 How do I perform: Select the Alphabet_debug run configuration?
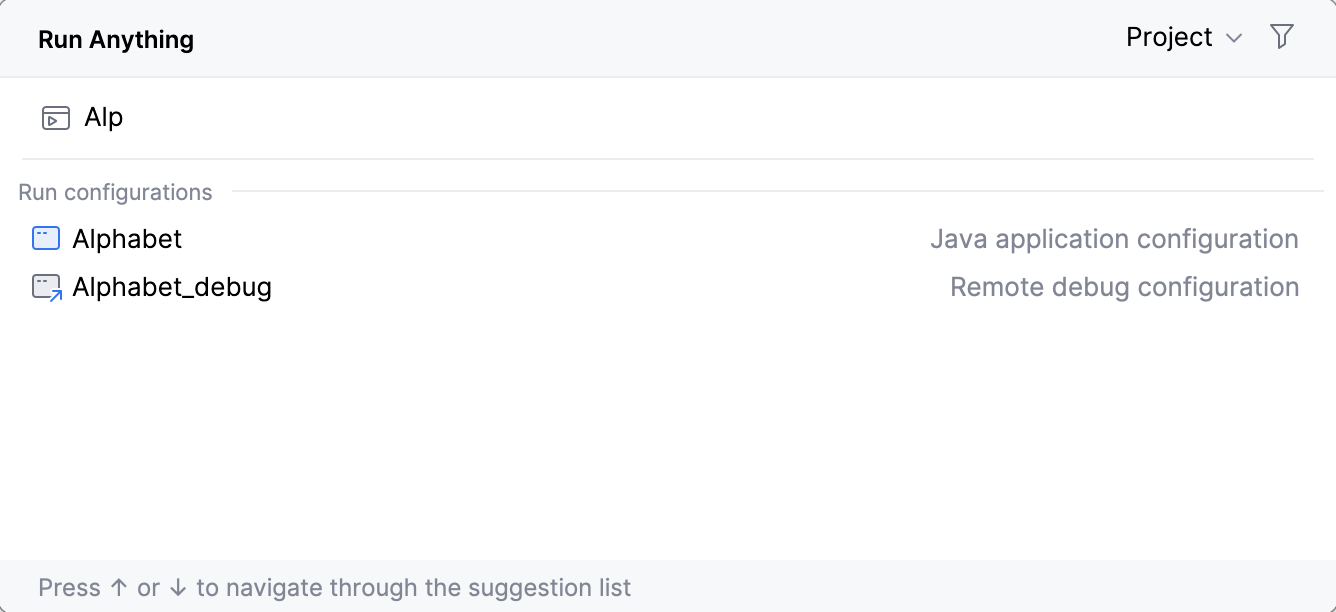point(172,287)
